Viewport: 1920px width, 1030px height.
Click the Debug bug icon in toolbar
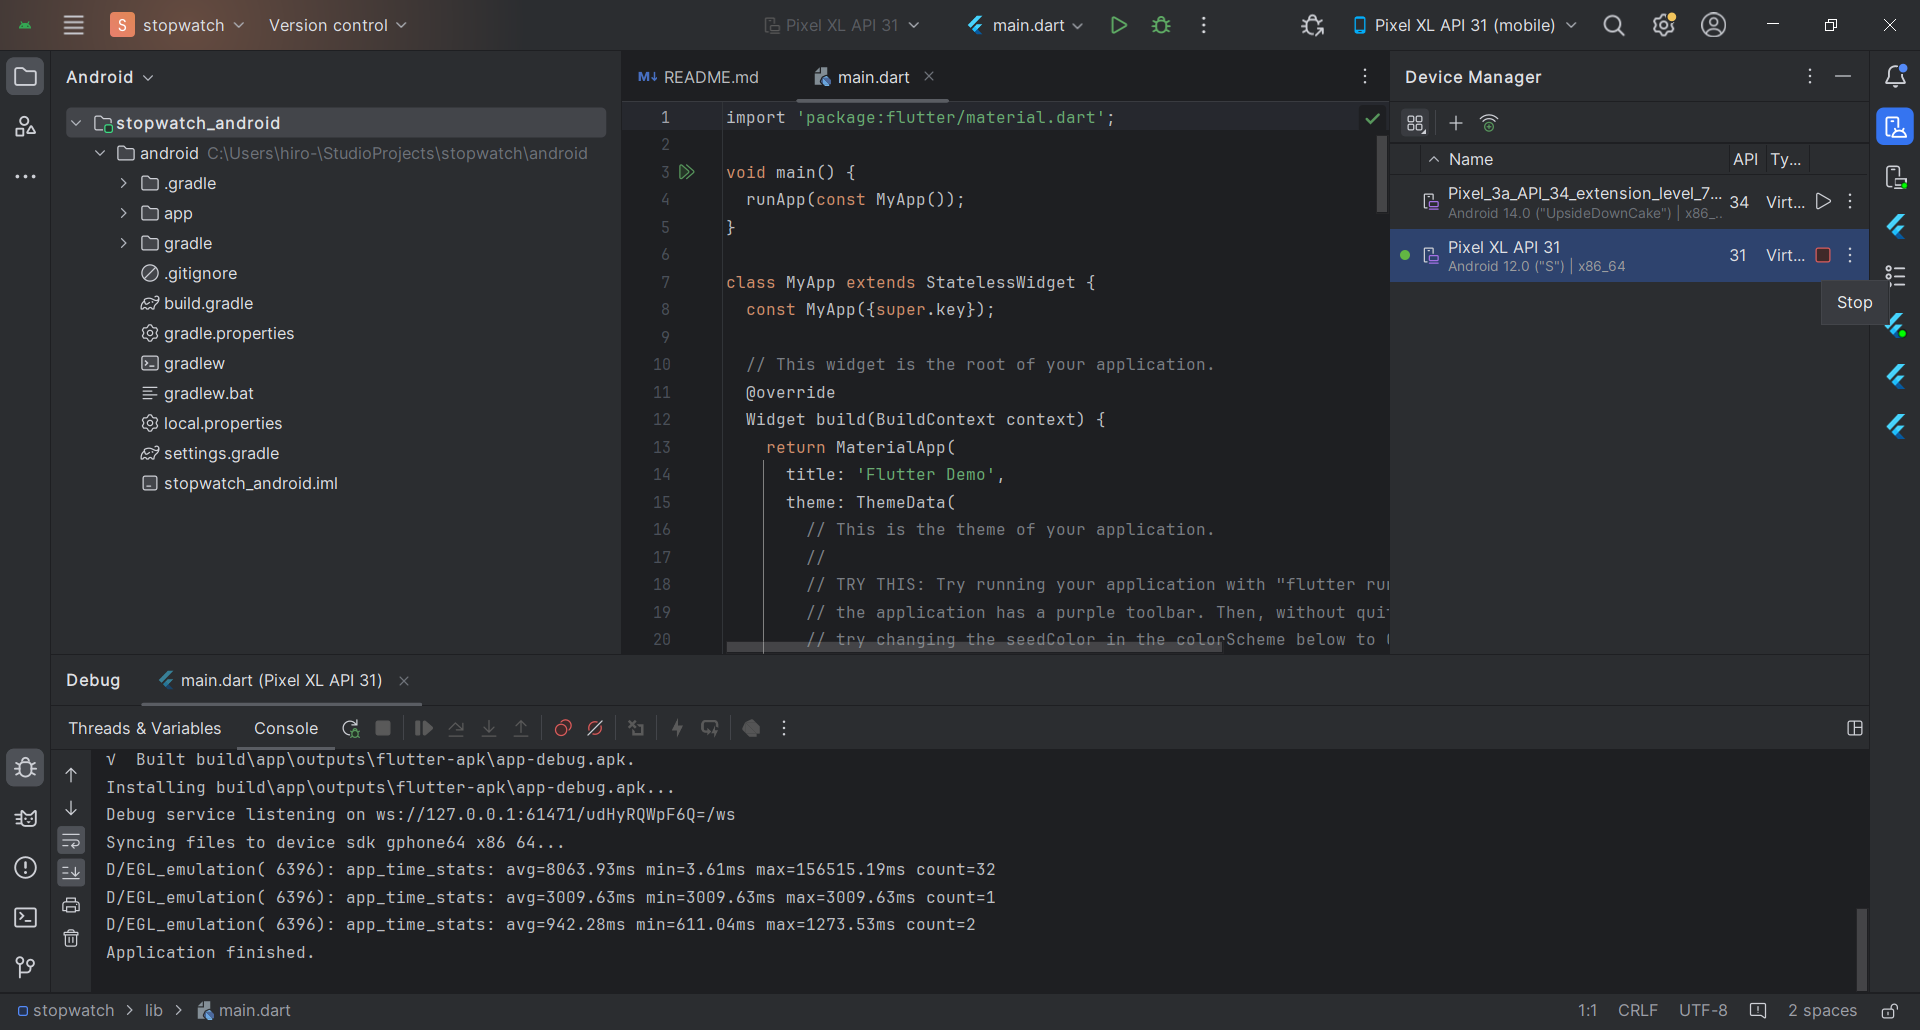(x=1161, y=25)
